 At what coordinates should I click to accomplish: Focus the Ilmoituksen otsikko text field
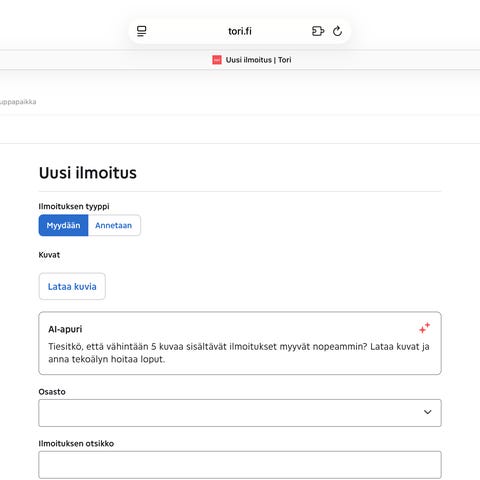point(240,465)
